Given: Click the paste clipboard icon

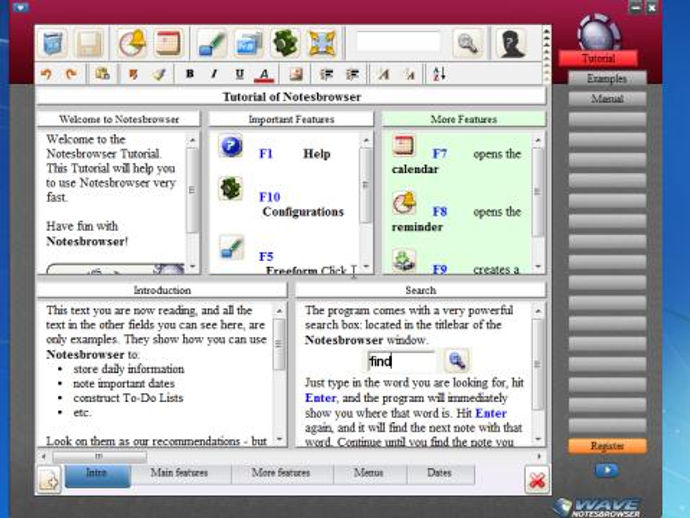Looking at the screenshot, I should click(x=103, y=74).
